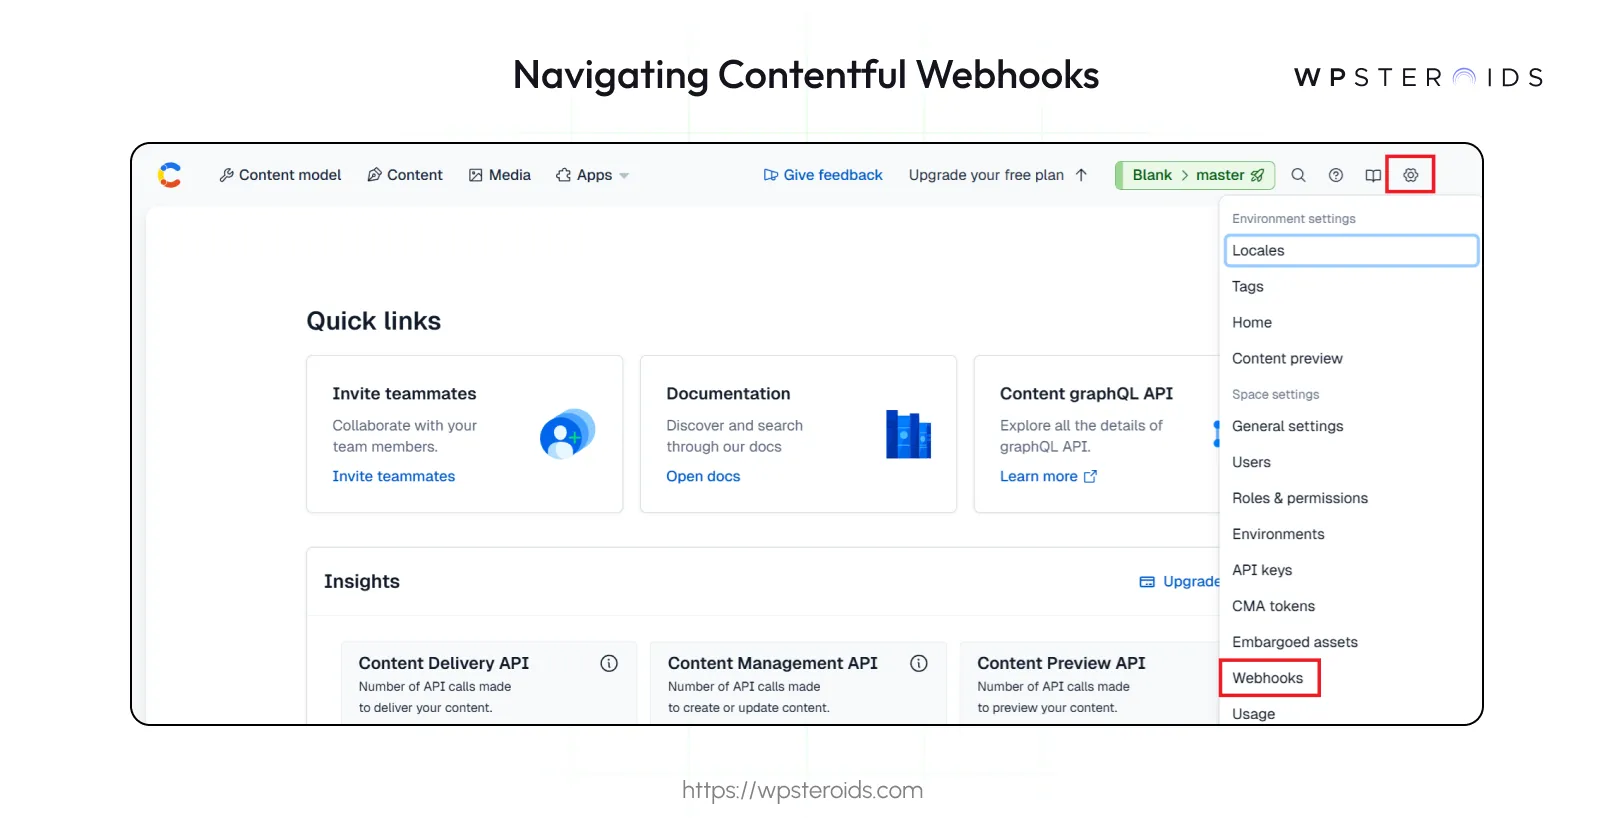Go to the Content section
The height and width of the screenshot is (818, 1612).
tap(404, 175)
